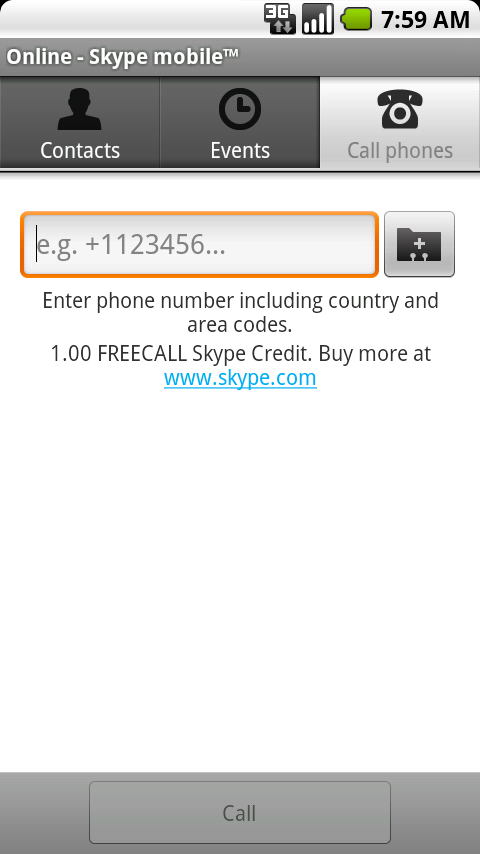Open the contact picker folder icon
Screen dimensions: 480x854
419,244
